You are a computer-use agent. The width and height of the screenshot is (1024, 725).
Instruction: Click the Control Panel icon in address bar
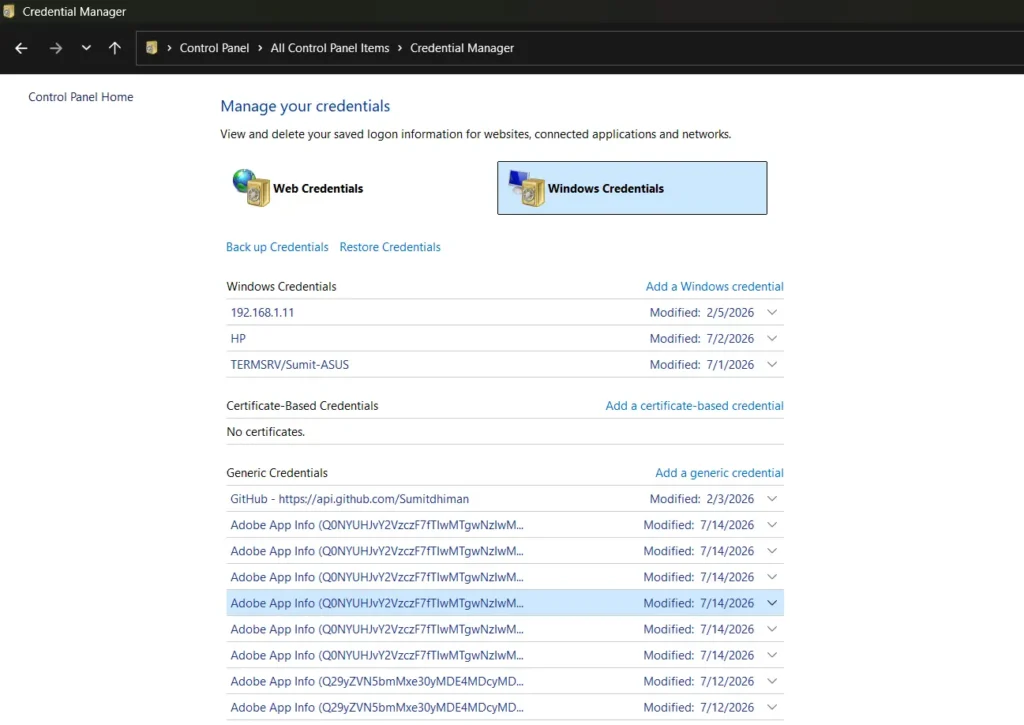coord(152,48)
